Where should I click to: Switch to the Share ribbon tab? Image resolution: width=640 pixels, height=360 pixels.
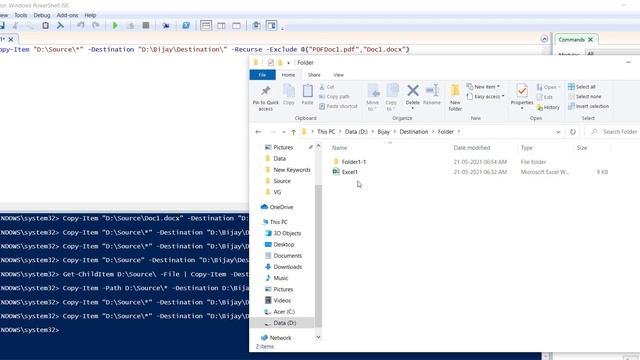coord(314,75)
